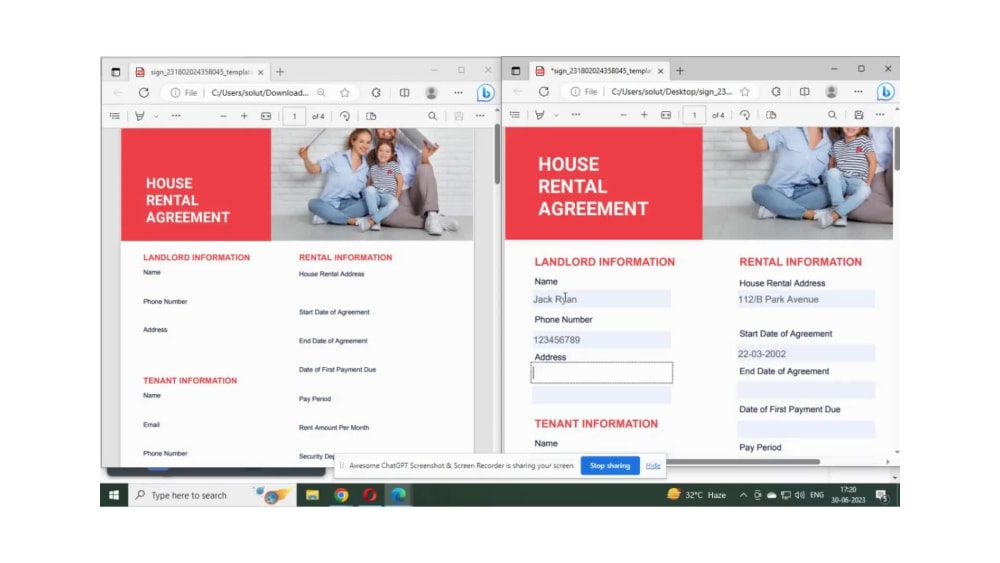The width and height of the screenshot is (1000, 563).
Task: Click vertical scrollbar in left PDF window
Action: 497,154
